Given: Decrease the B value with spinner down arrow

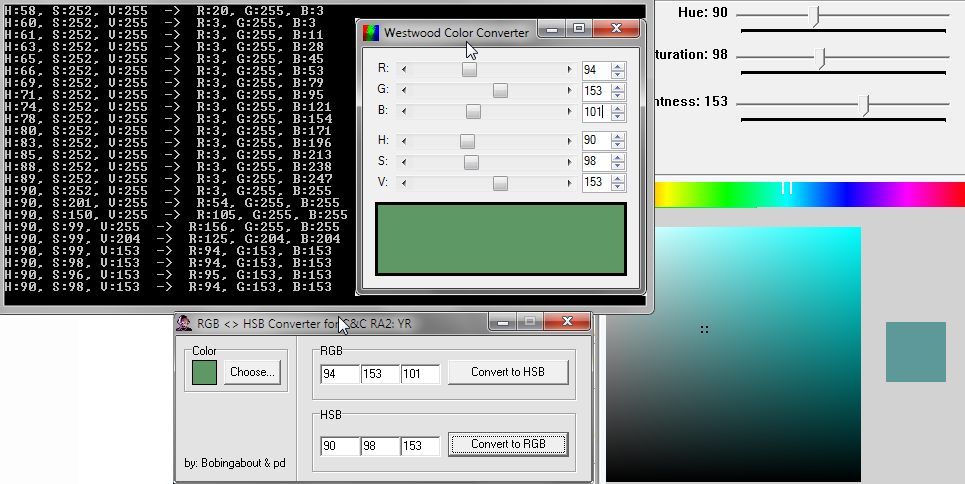Looking at the screenshot, I should point(617,116).
